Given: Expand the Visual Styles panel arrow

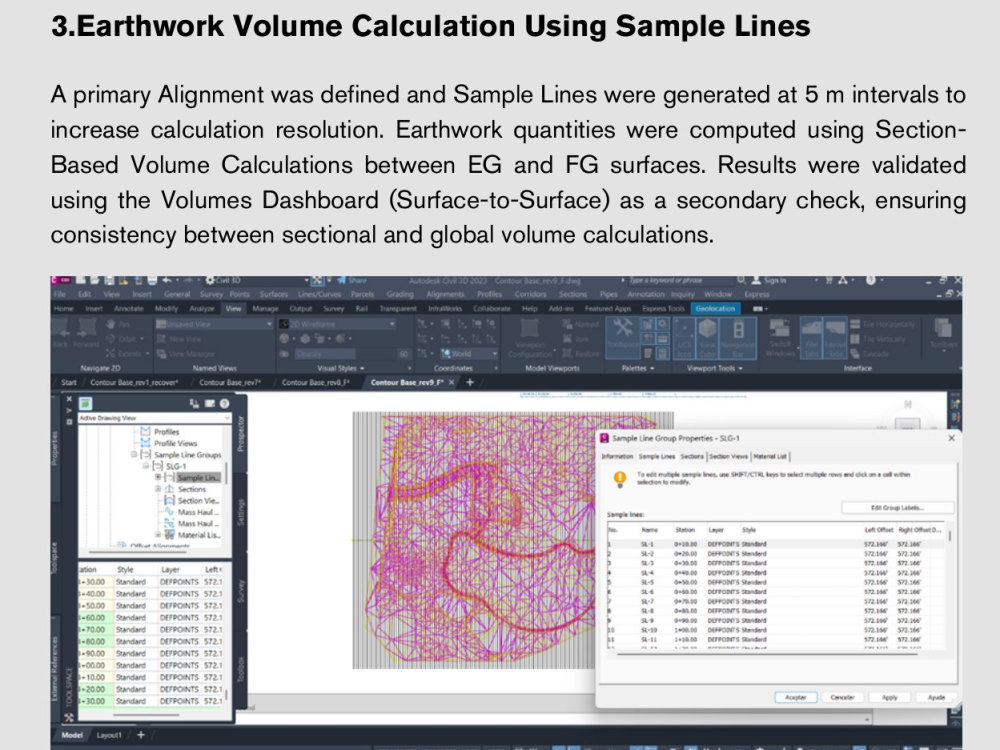Looking at the screenshot, I should point(362,369).
